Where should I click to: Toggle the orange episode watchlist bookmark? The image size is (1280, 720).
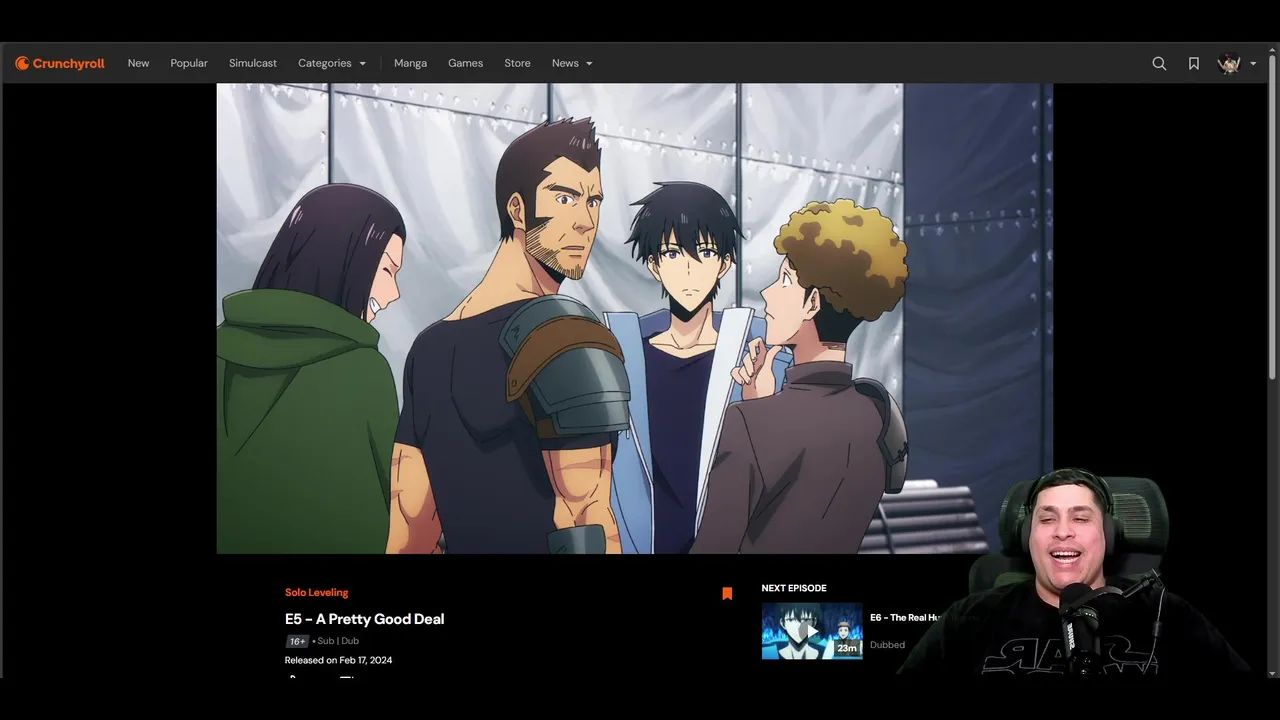point(727,594)
